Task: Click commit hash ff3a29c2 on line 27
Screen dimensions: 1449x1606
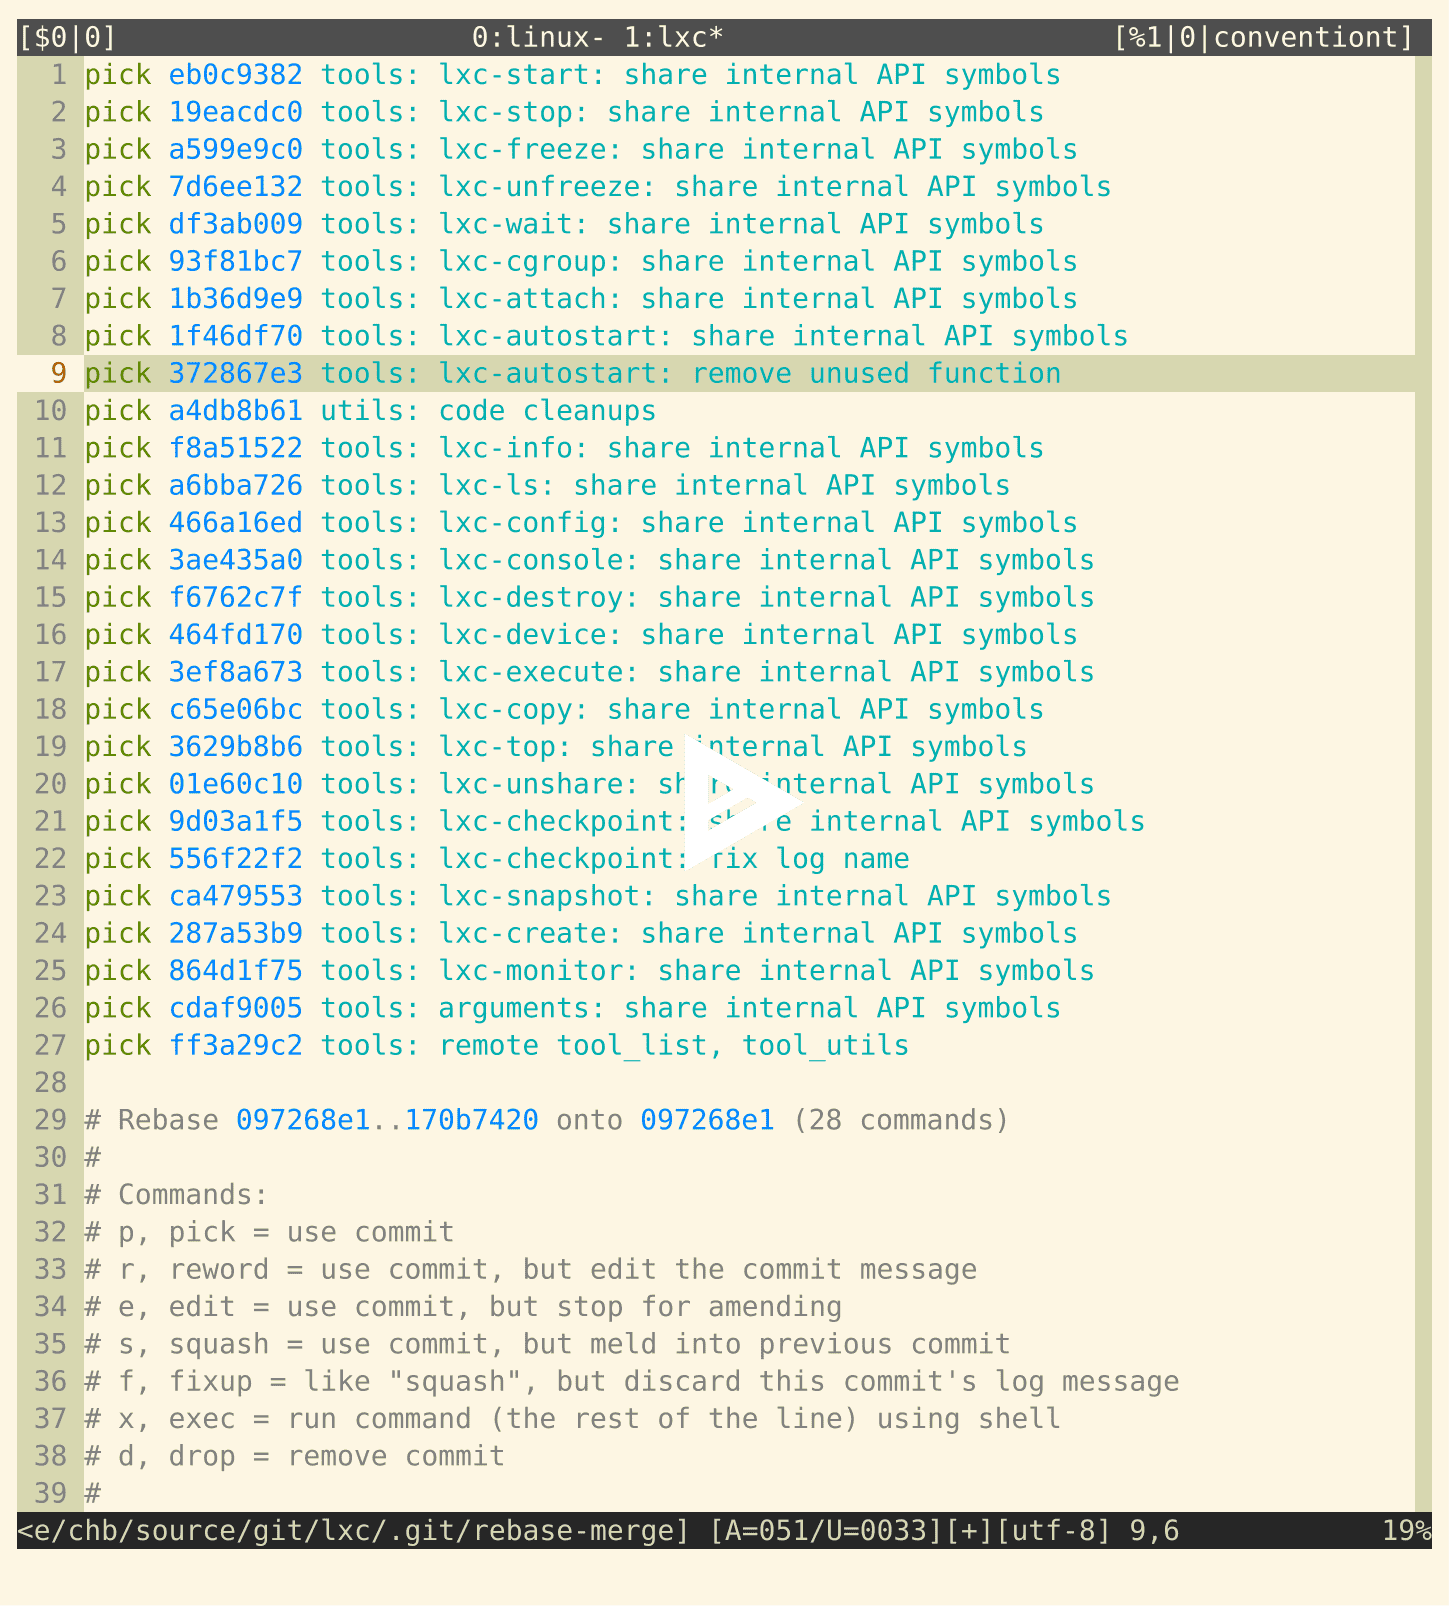Action: (235, 1046)
